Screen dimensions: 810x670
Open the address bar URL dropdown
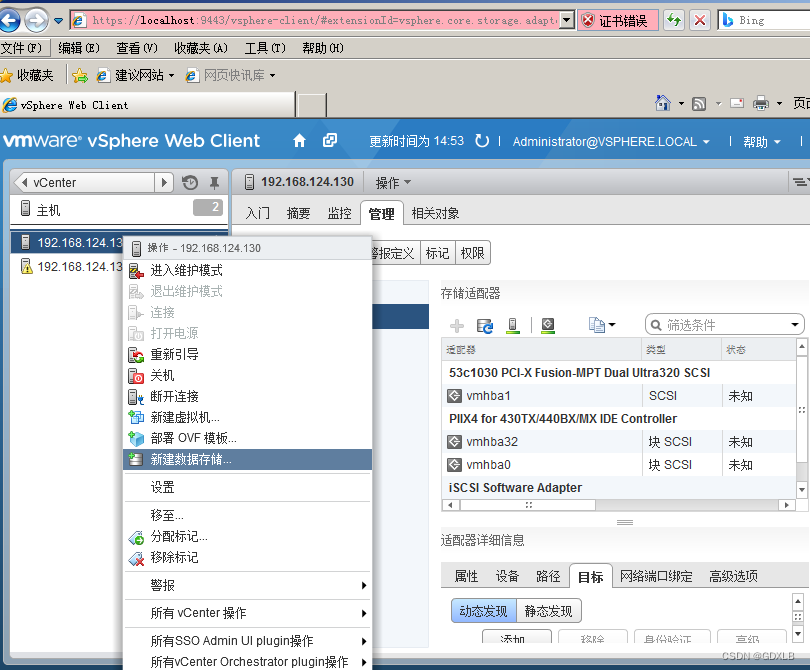click(567, 21)
